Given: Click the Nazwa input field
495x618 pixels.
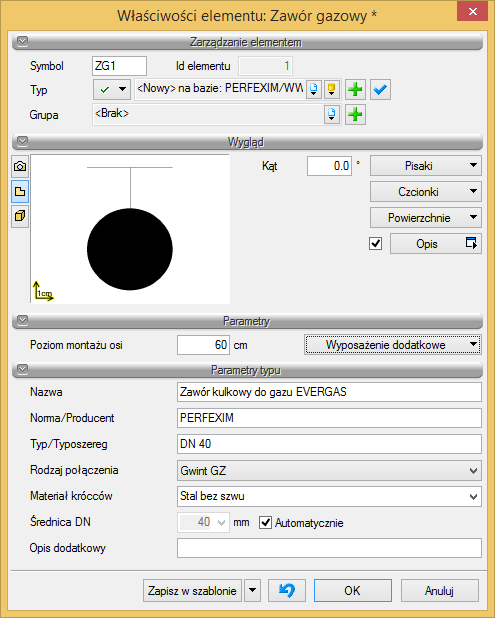Looking at the screenshot, I should [329, 392].
